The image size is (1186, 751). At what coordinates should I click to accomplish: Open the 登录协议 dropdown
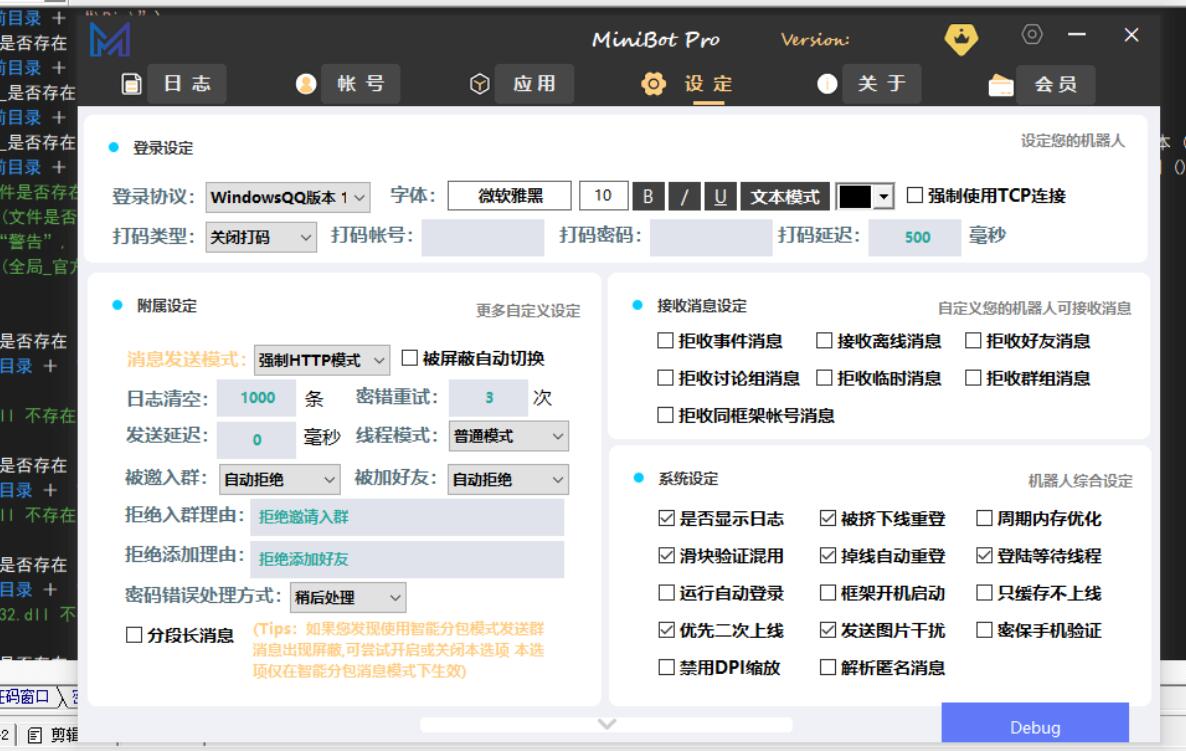[287, 197]
